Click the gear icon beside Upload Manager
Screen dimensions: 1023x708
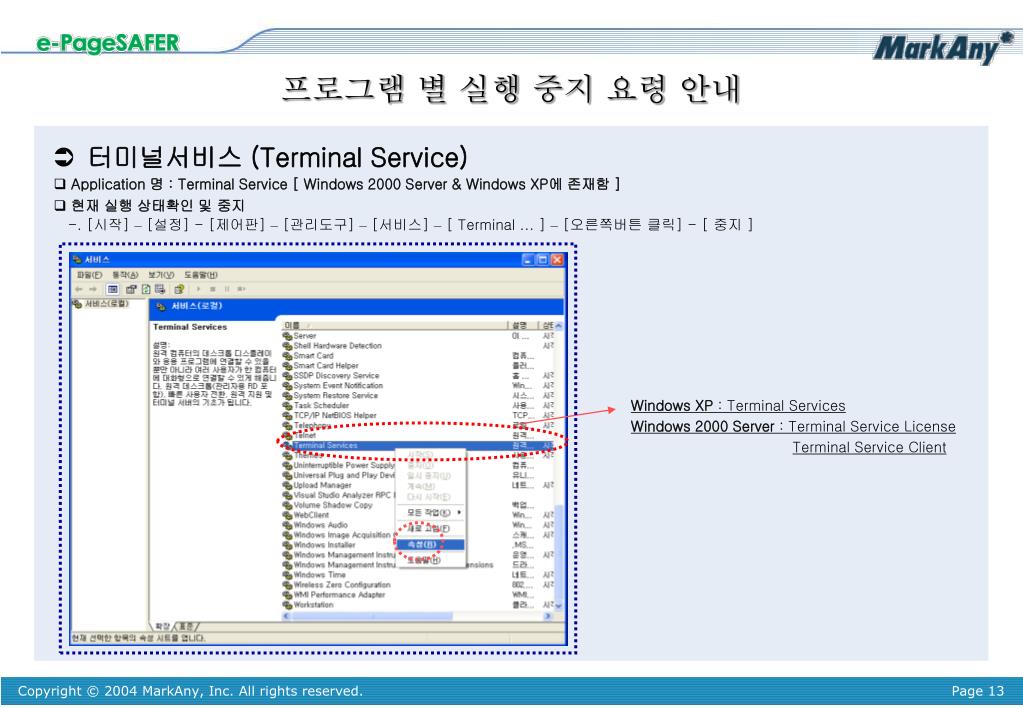287,485
